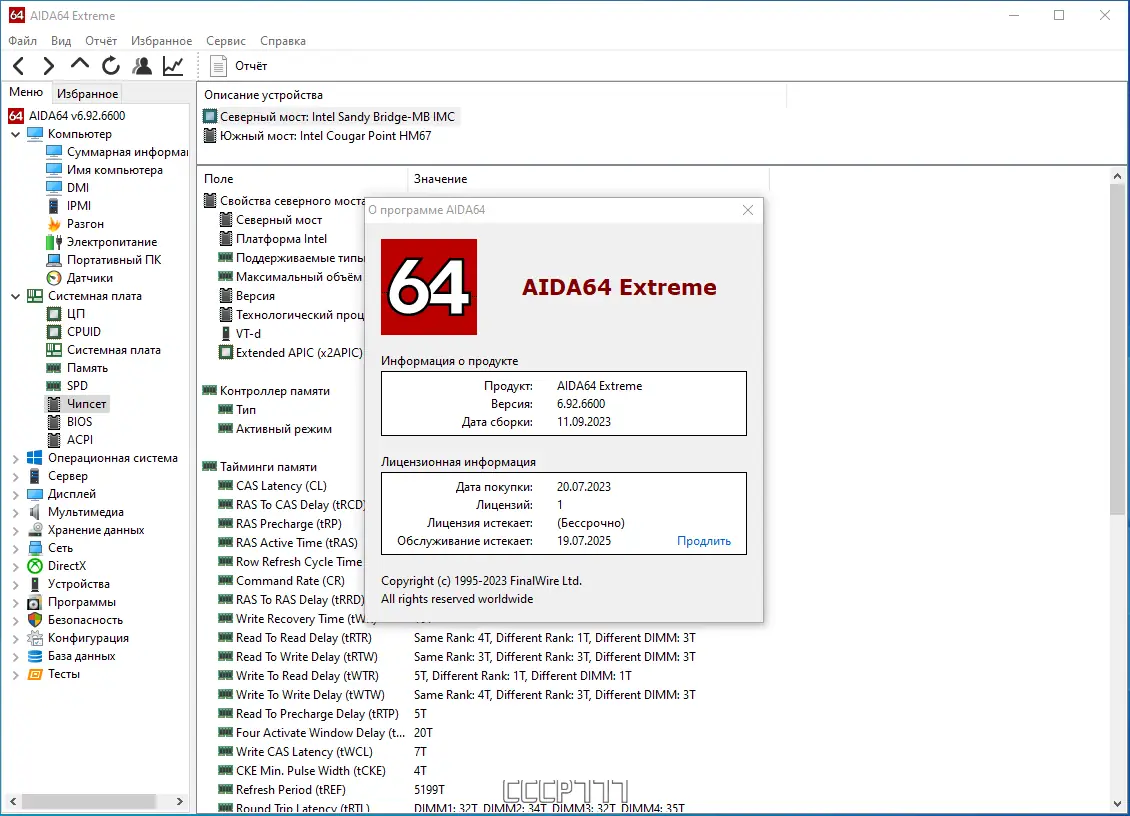This screenshot has width=1130, height=816.
Task: Select Северный мост Intel Sandy Bridge-MB IMC
Action: click(330, 117)
